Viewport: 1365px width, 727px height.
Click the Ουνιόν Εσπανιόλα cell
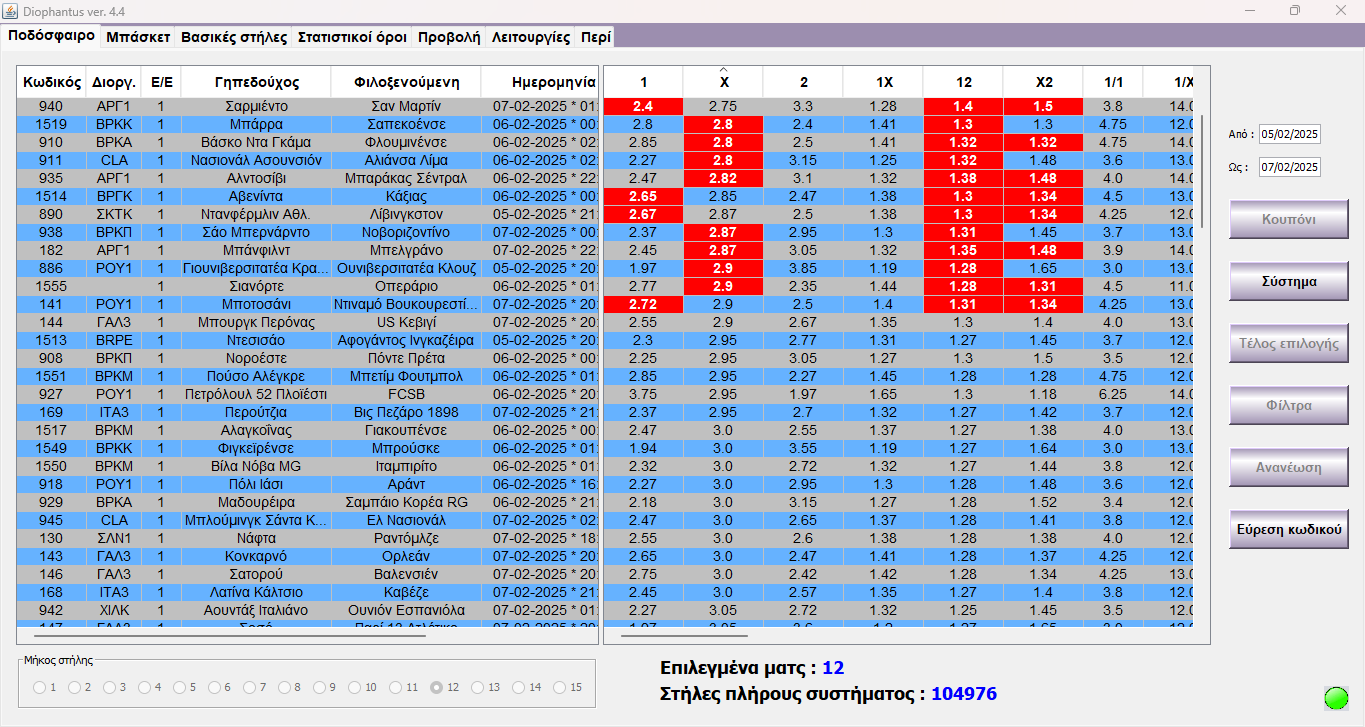tap(406, 610)
